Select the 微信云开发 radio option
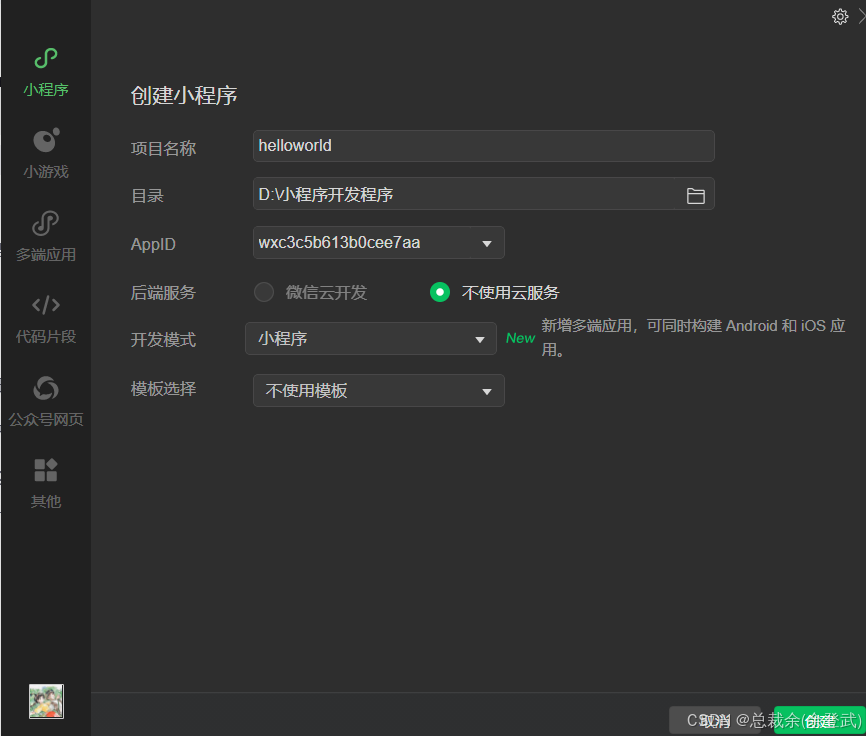The height and width of the screenshot is (736, 866). (264, 292)
